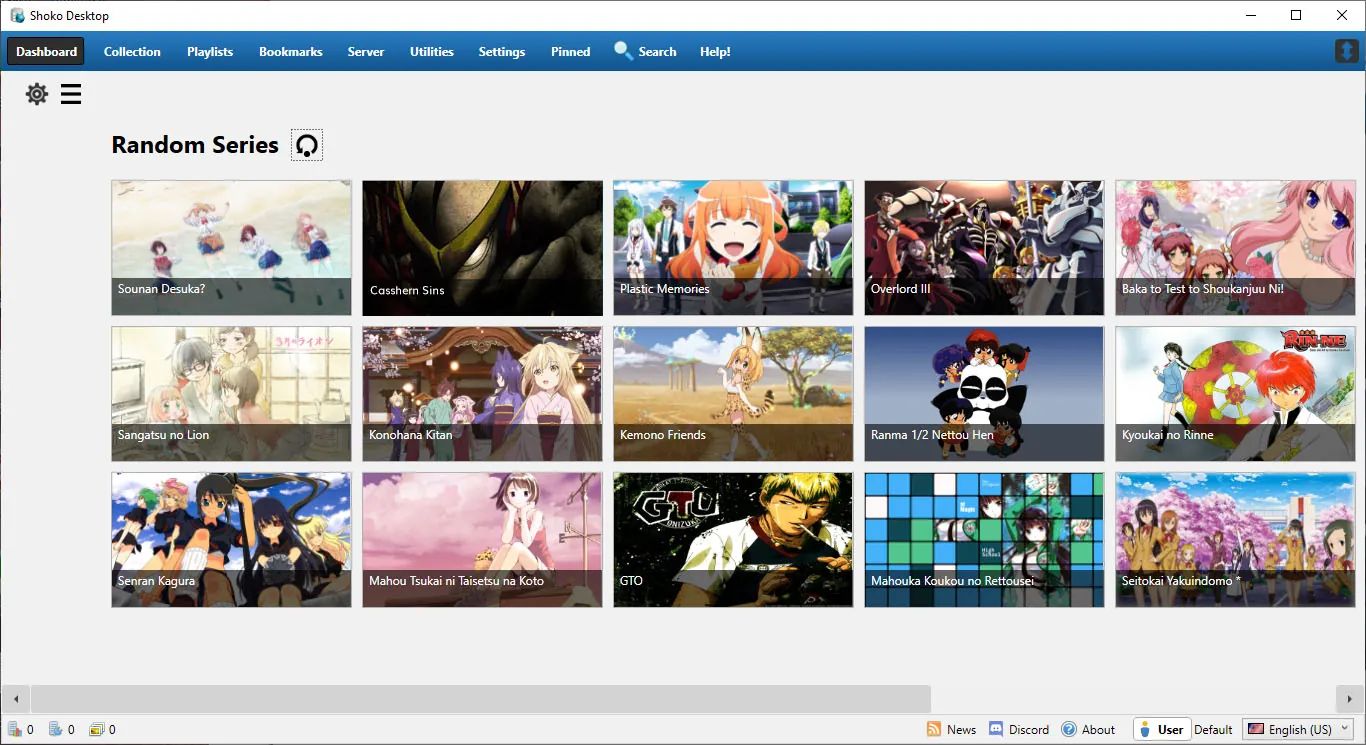The image size is (1366, 745).
Task: Open the Seitokai Yakuindomo * card
Action: point(1235,540)
